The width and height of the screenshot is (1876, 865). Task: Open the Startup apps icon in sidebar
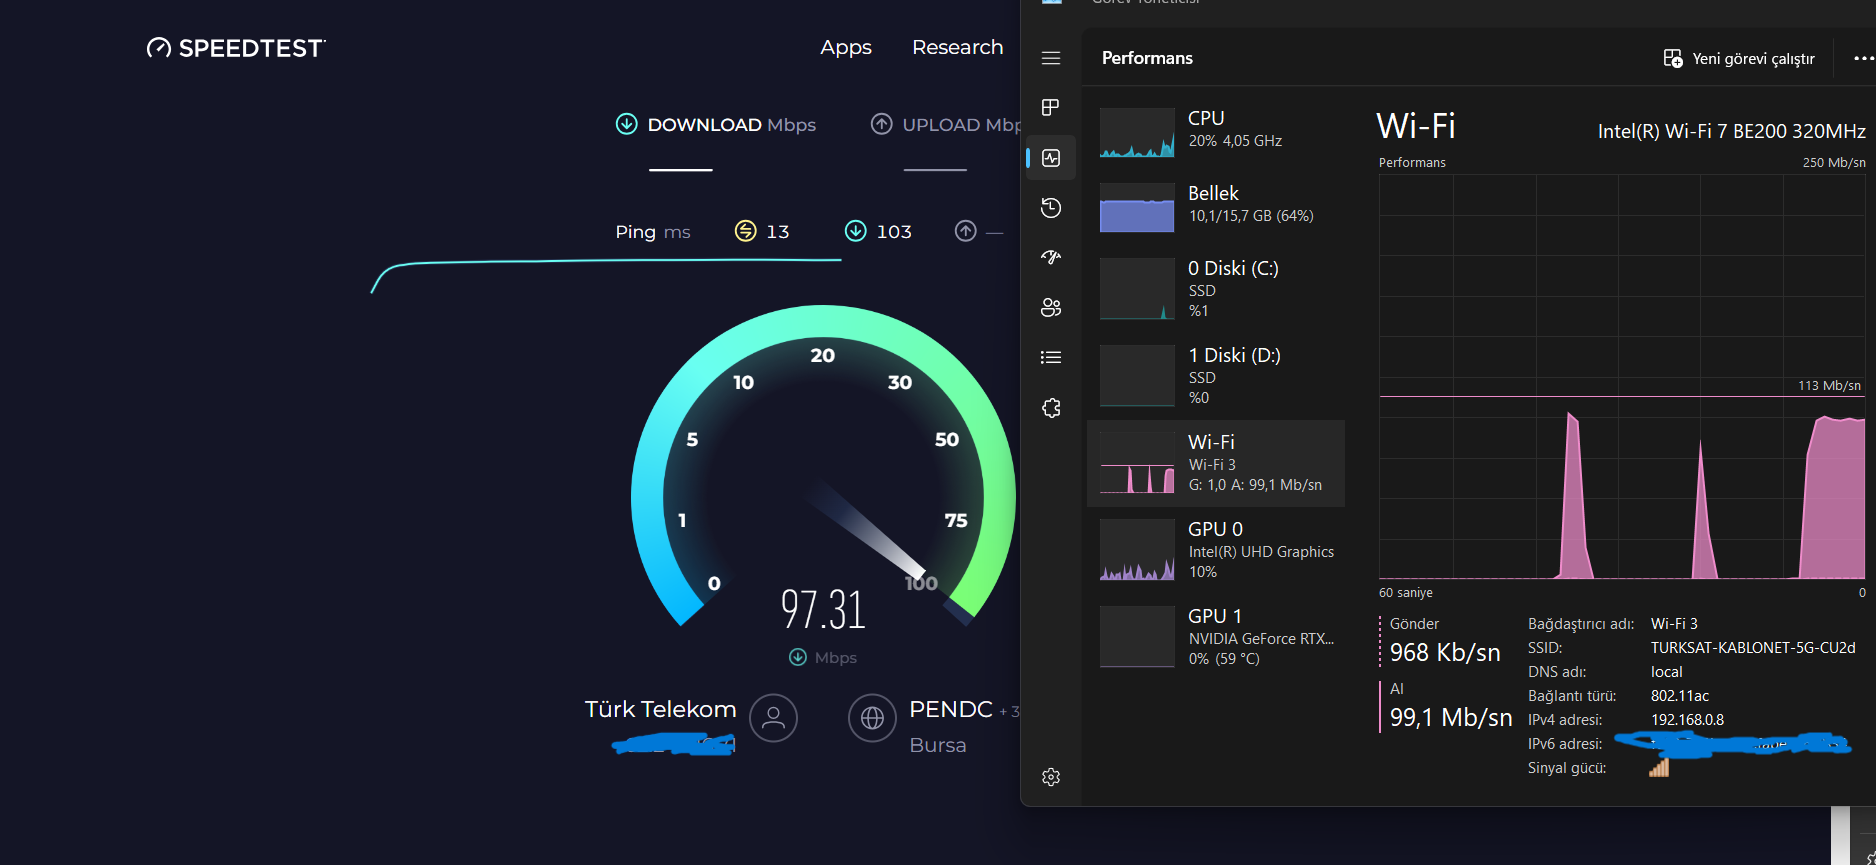pyautogui.click(x=1051, y=257)
